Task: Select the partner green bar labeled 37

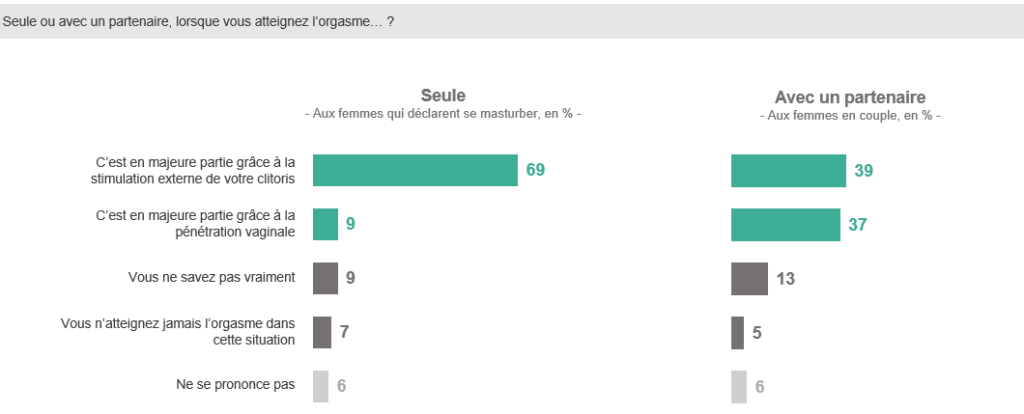Action: coord(786,225)
